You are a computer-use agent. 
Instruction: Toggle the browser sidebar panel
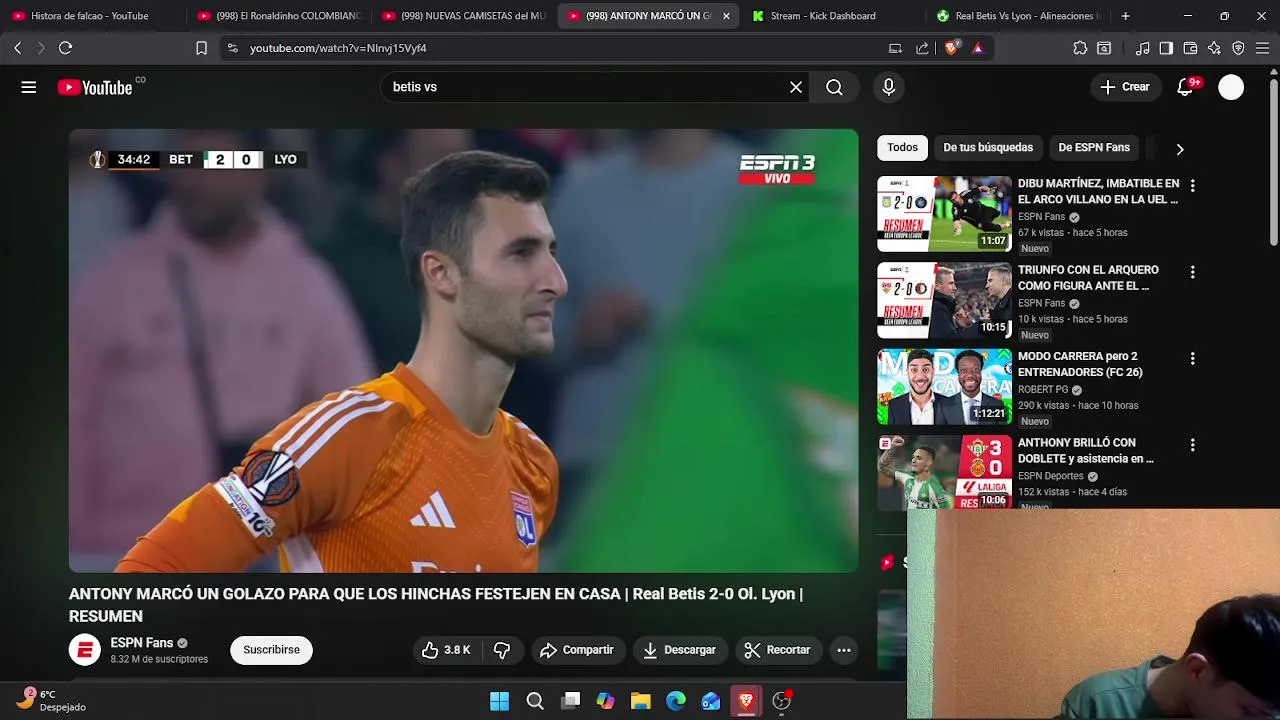[1166, 48]
